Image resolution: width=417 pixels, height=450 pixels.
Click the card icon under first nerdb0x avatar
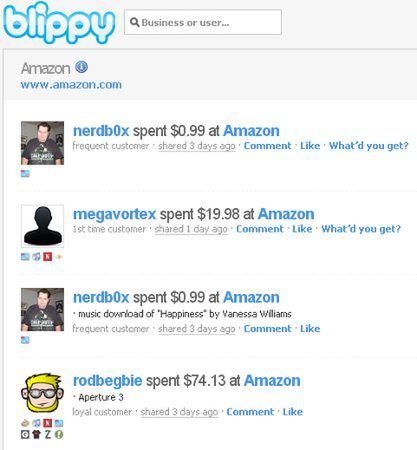tap(25, 173)
